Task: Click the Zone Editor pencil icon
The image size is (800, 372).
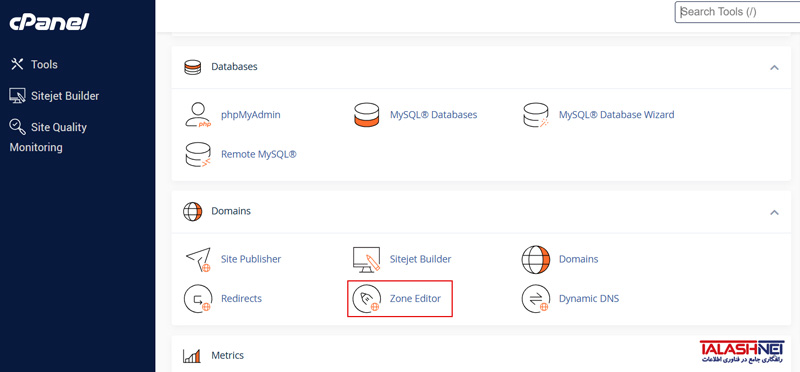Action: (x=366, y=299)
